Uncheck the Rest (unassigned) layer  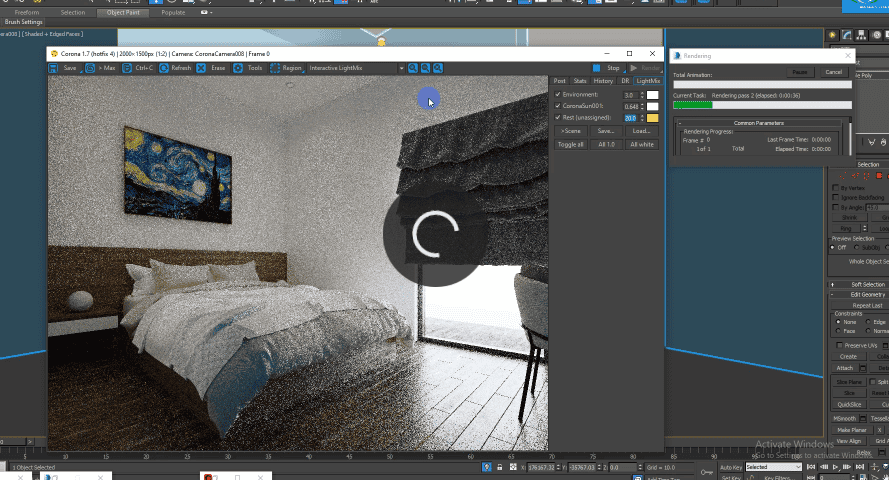click(558, 117)
